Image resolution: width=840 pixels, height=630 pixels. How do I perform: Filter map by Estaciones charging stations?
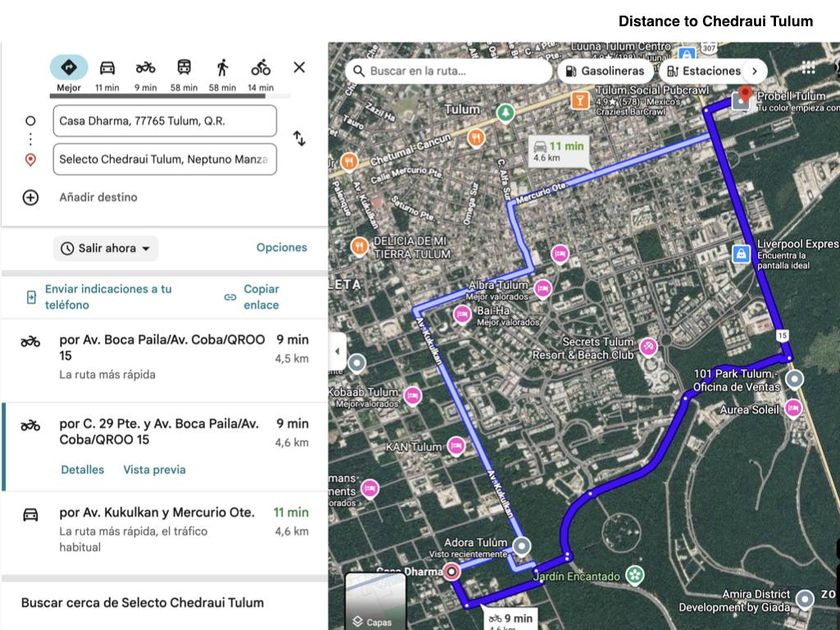(x=704, y=71)
